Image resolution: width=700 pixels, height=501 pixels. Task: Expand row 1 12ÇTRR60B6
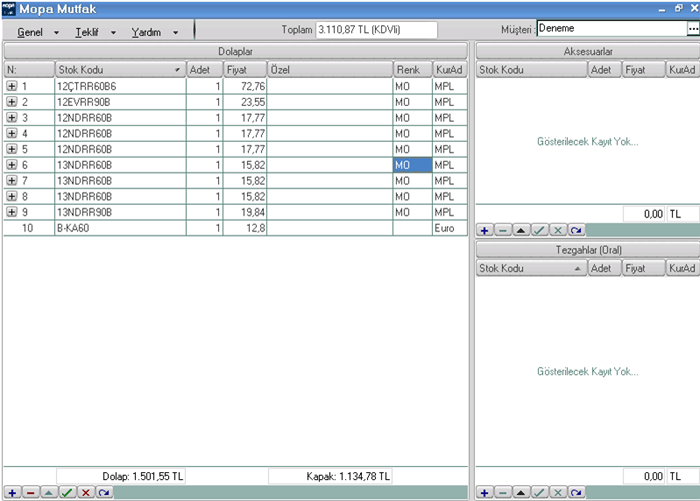[x=12, y=86]
